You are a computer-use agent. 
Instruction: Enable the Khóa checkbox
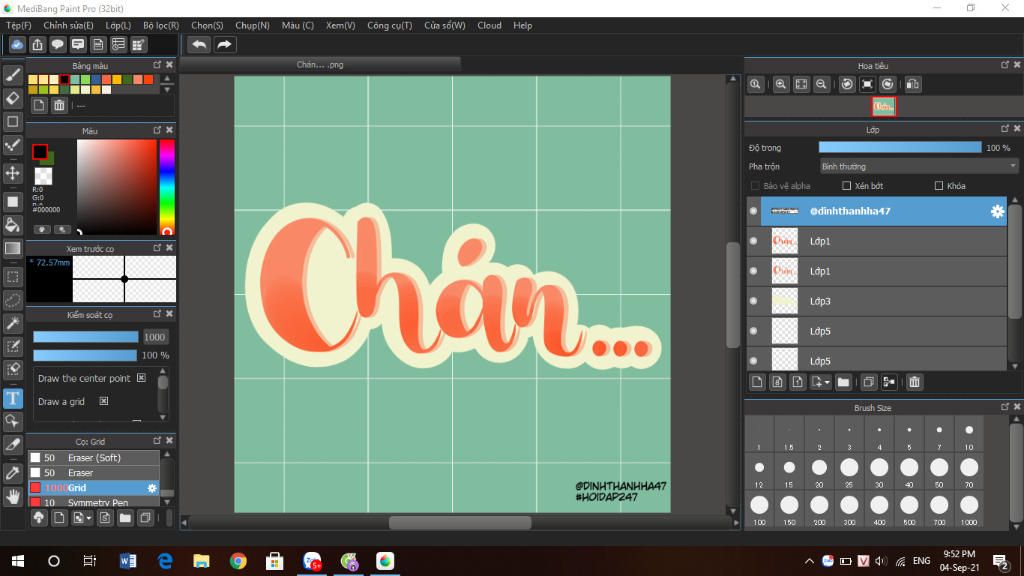(x=938, y=186)
